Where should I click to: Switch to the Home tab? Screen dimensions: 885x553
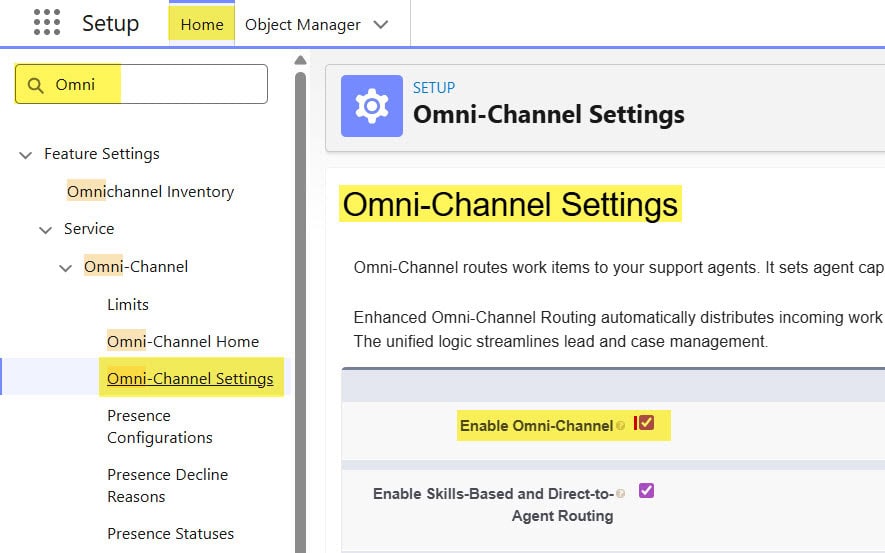point(201,25)
